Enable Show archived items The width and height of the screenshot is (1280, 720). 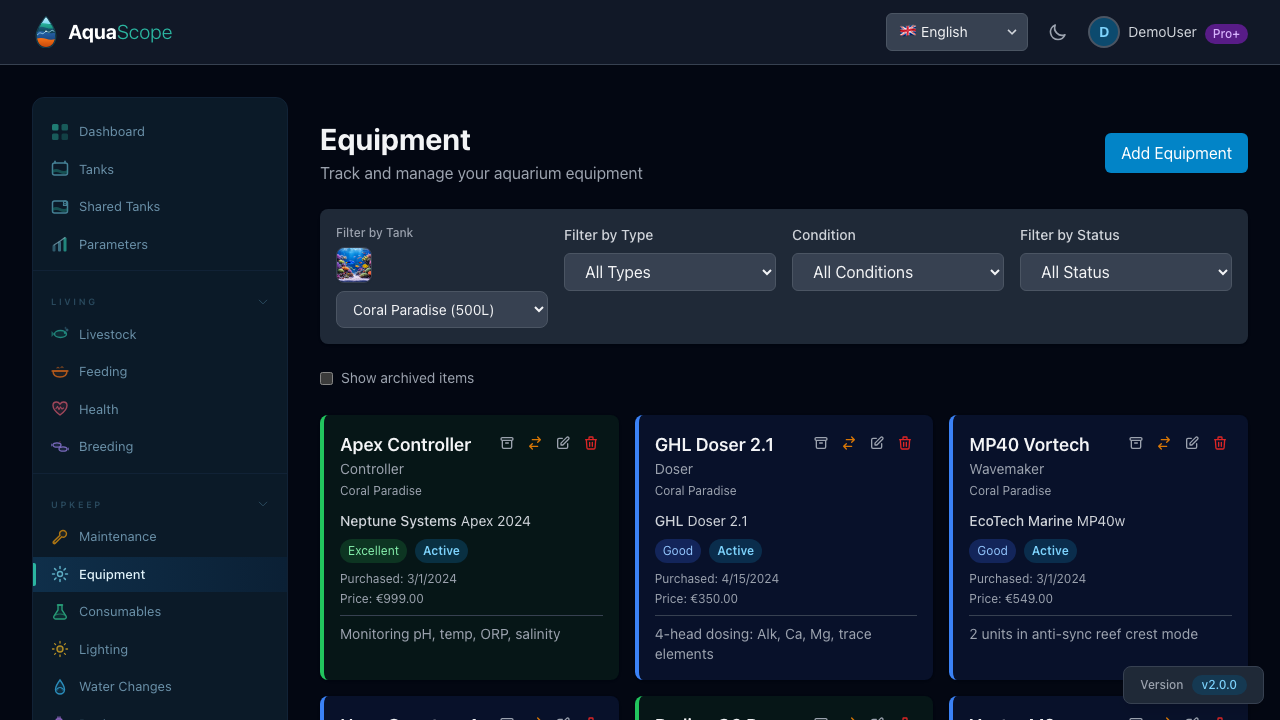pos(326,378)
